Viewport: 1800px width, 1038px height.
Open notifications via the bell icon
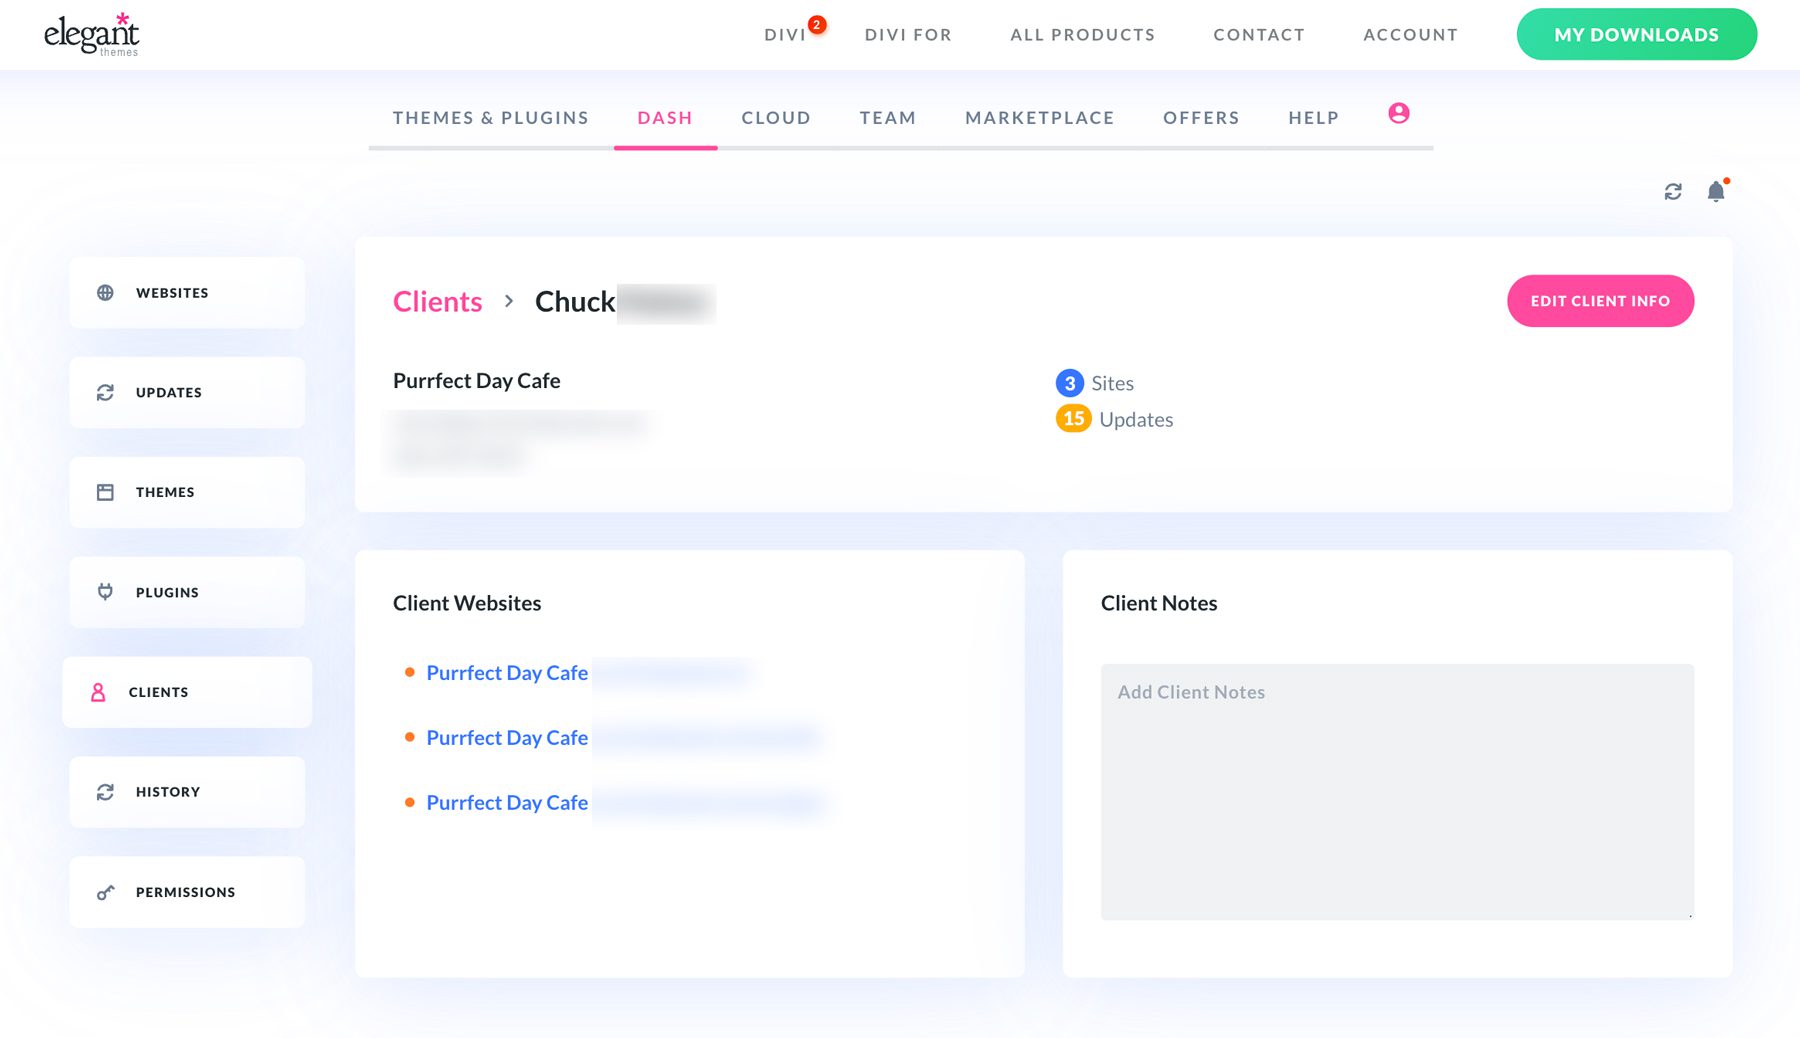tap(1716, 191)
